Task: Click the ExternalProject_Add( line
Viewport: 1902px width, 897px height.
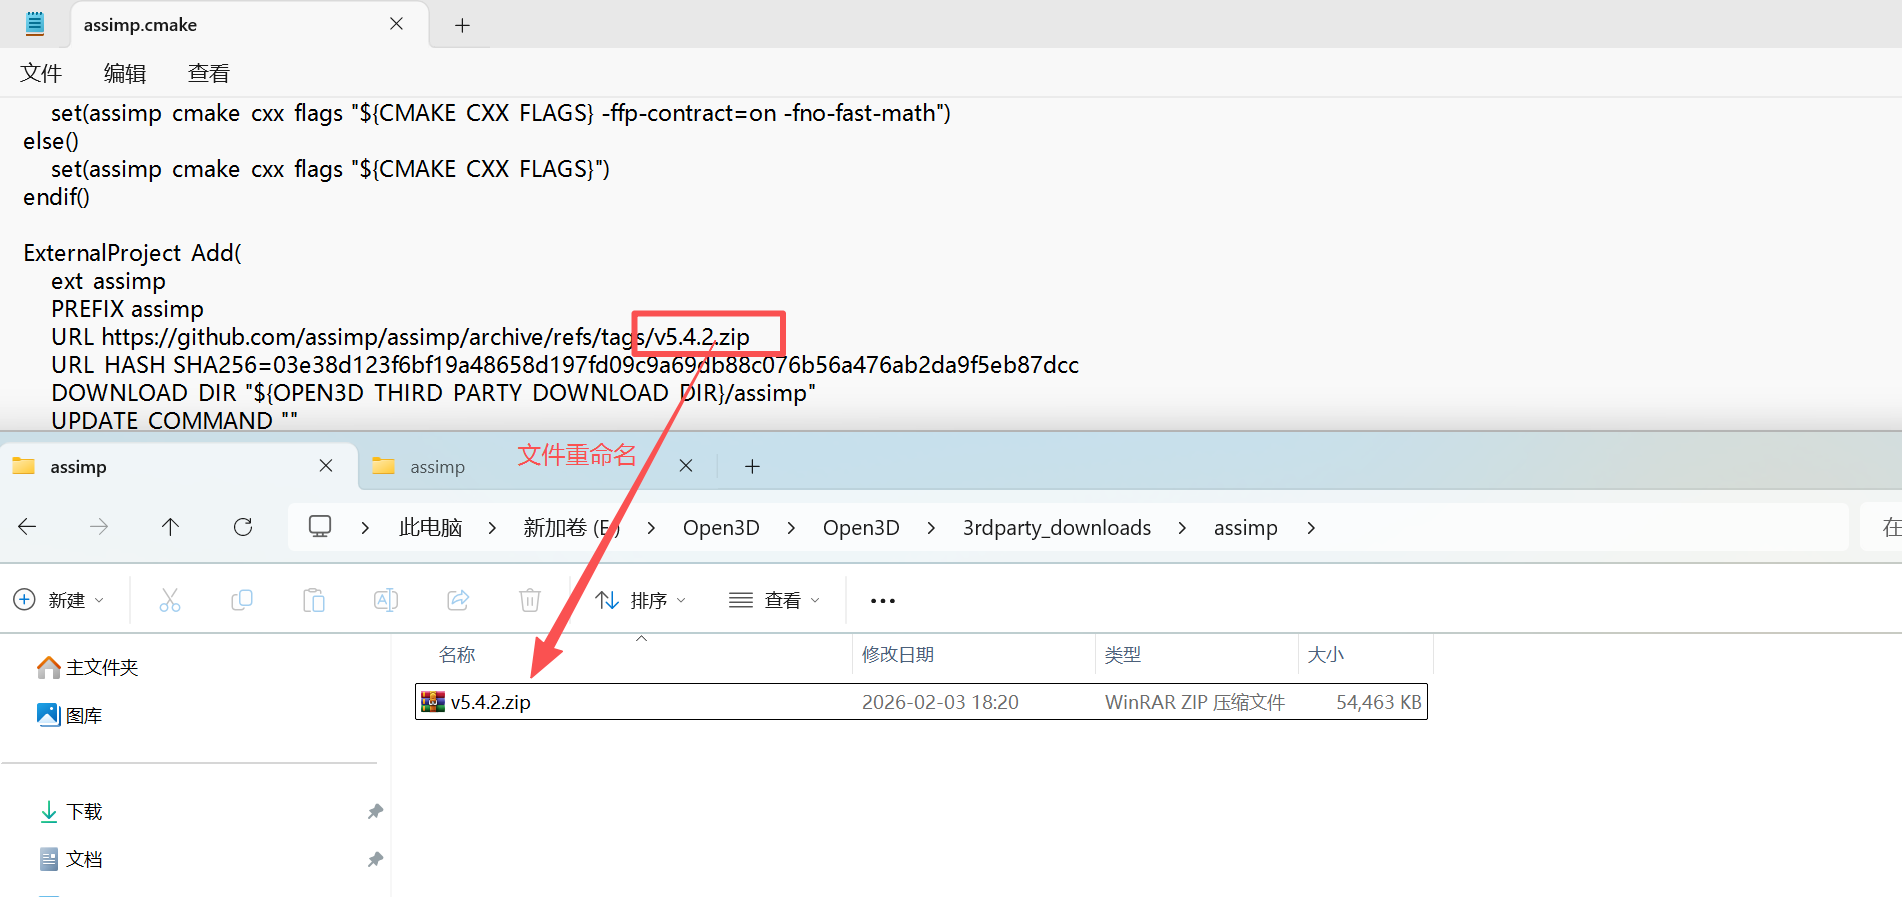Action: point(132,253)
